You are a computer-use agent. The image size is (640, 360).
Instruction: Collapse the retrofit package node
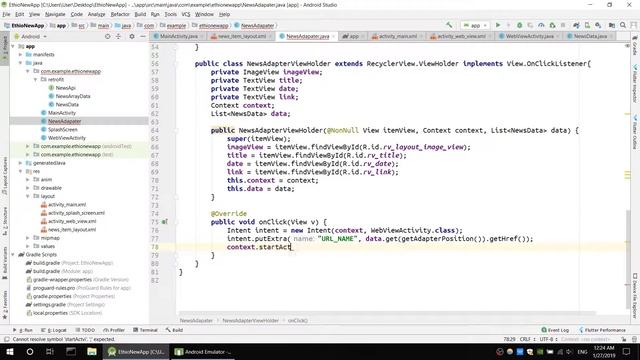click(36, 80)
